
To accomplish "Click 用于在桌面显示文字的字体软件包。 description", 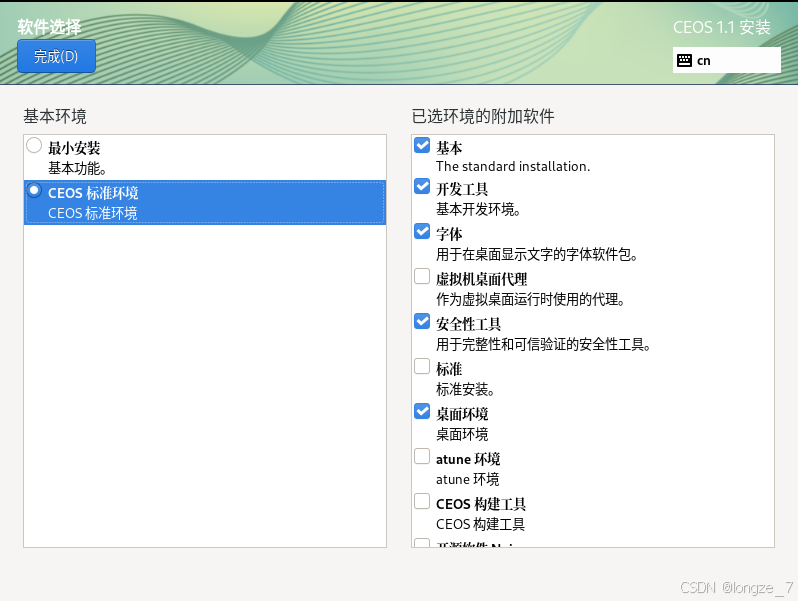I will pyautogui.click(x=537, y=254).
